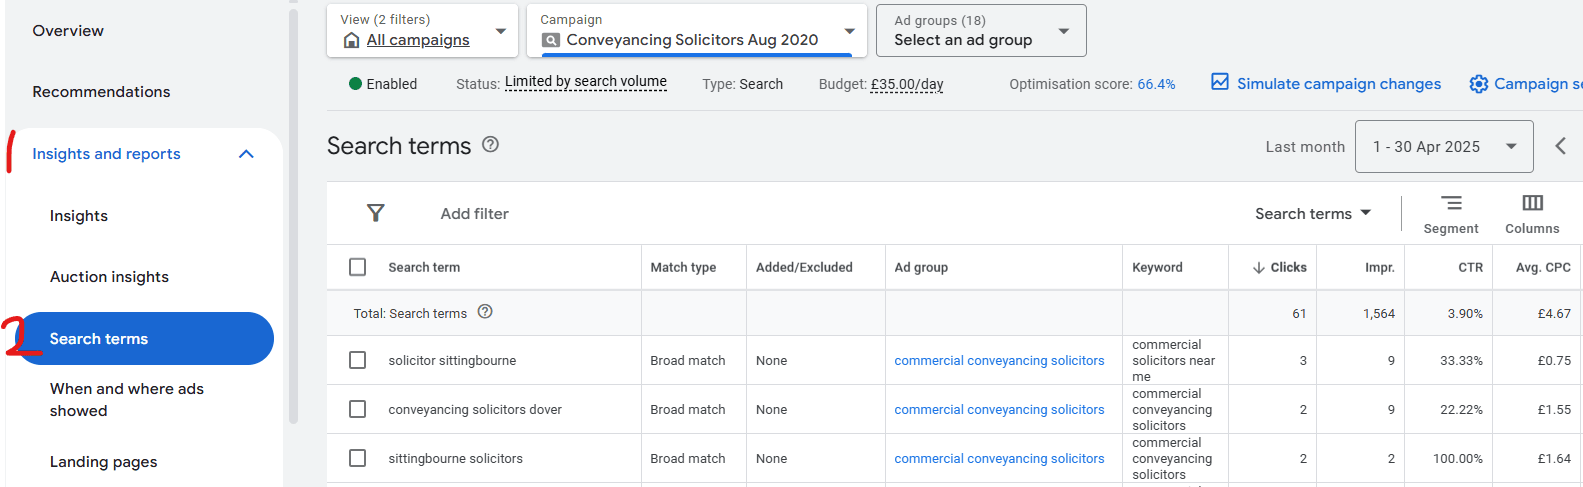Select Search terms in the sidebar
The height and width of the screenshot is (487, 1583).
click(x=146, y=339)
